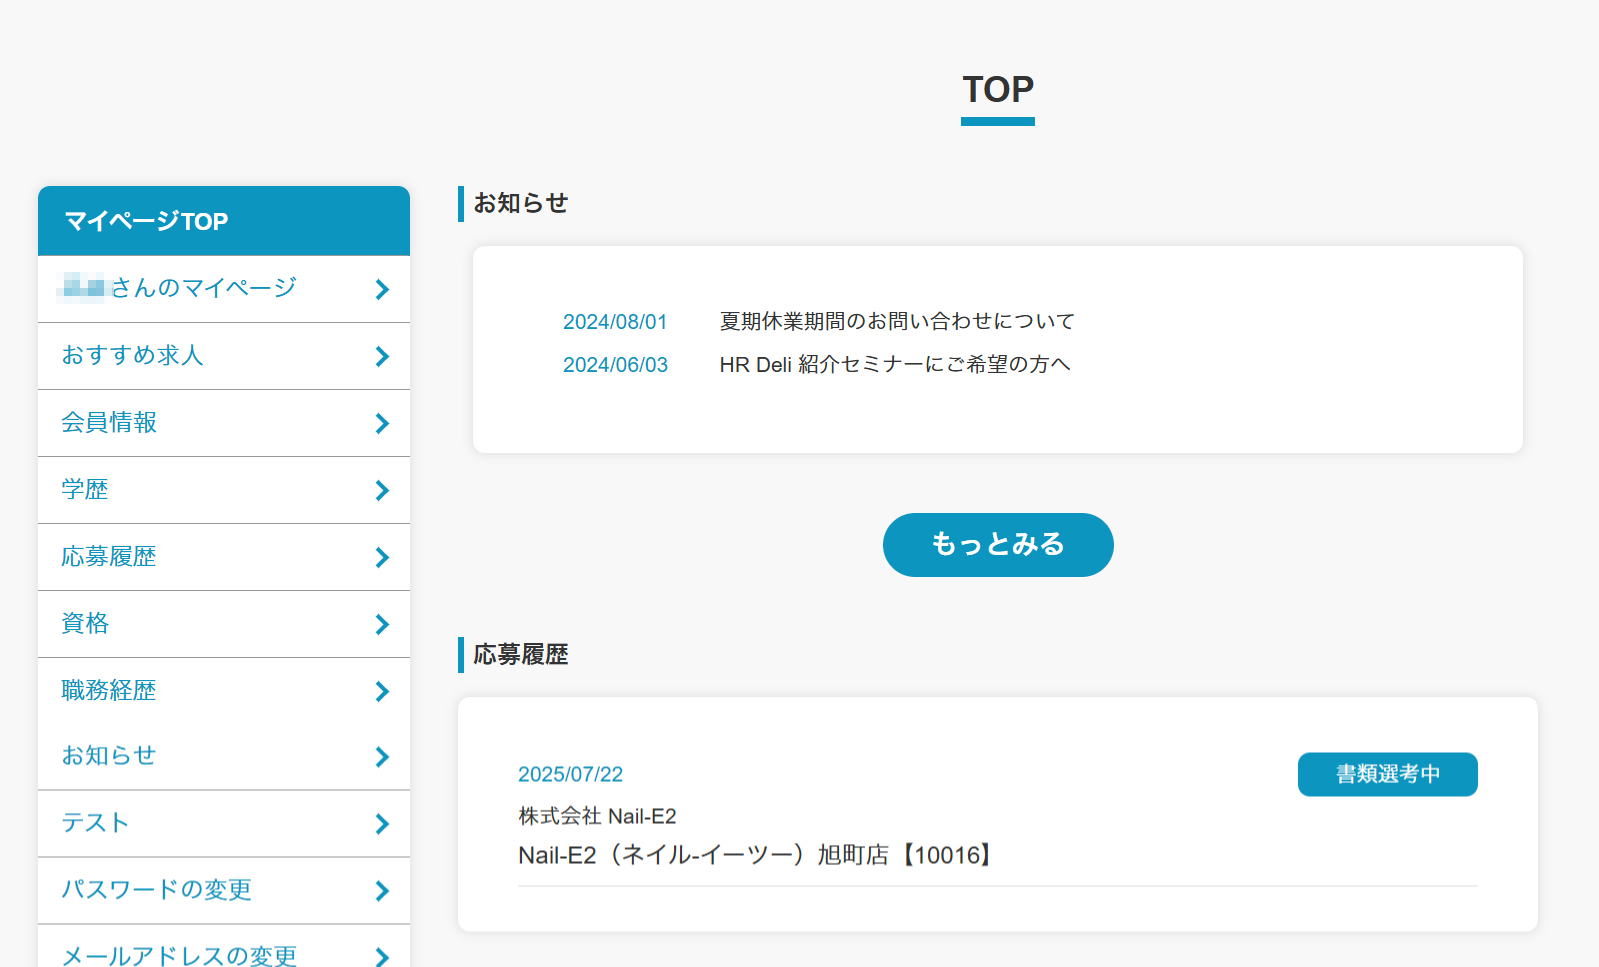The image size is (1599, 967).
Task: Click the 2024/08/01 notice date
Action: (x=615, y=322)
